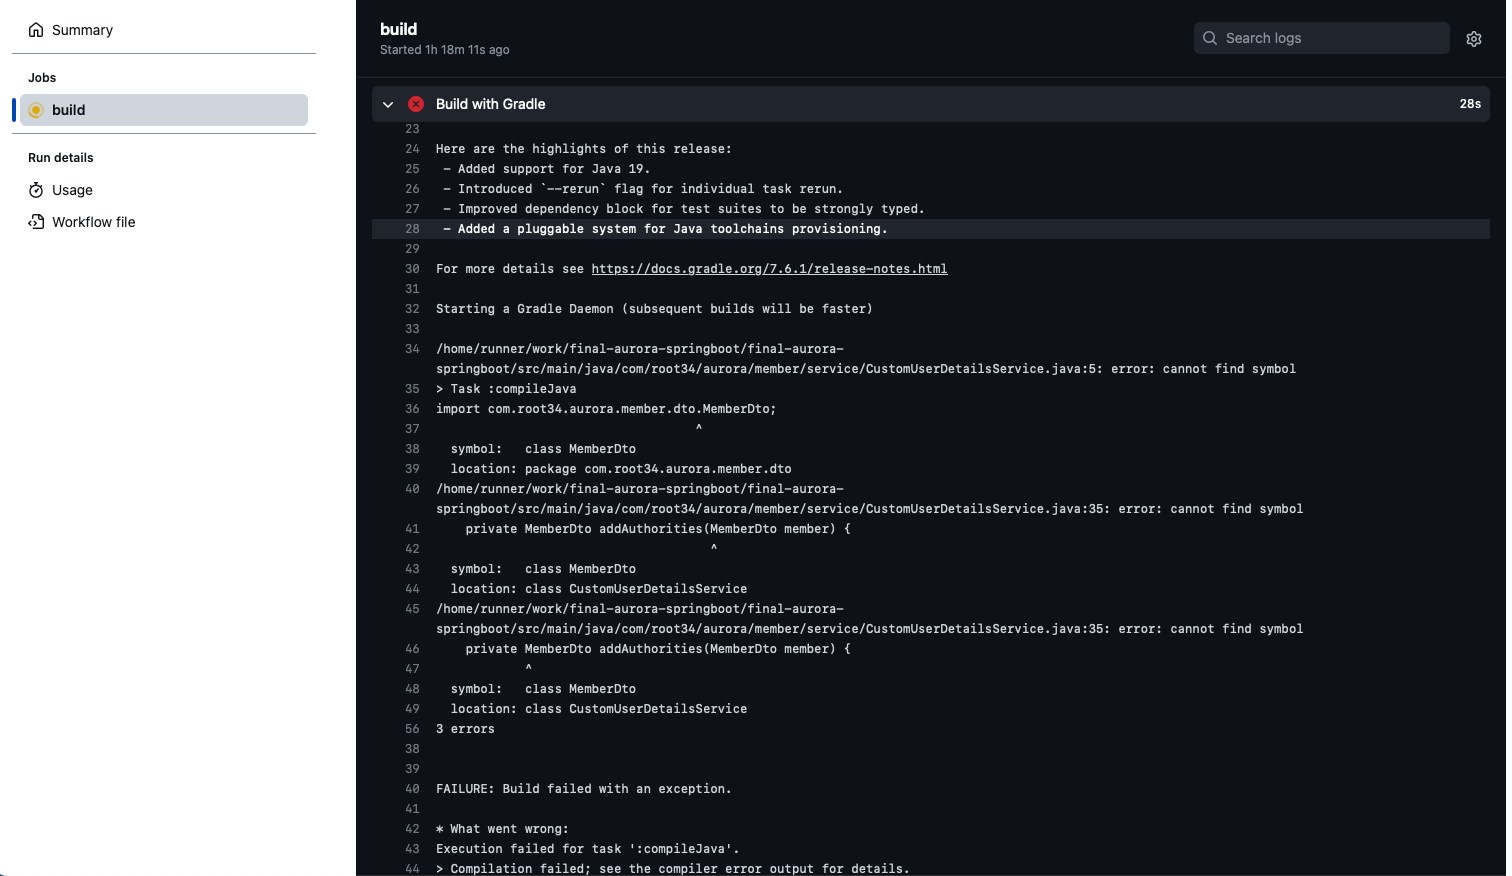Screen dimensions: 1512x876
Task: Click 'Here are the highlights of this release' line
Action: [584, 149]
